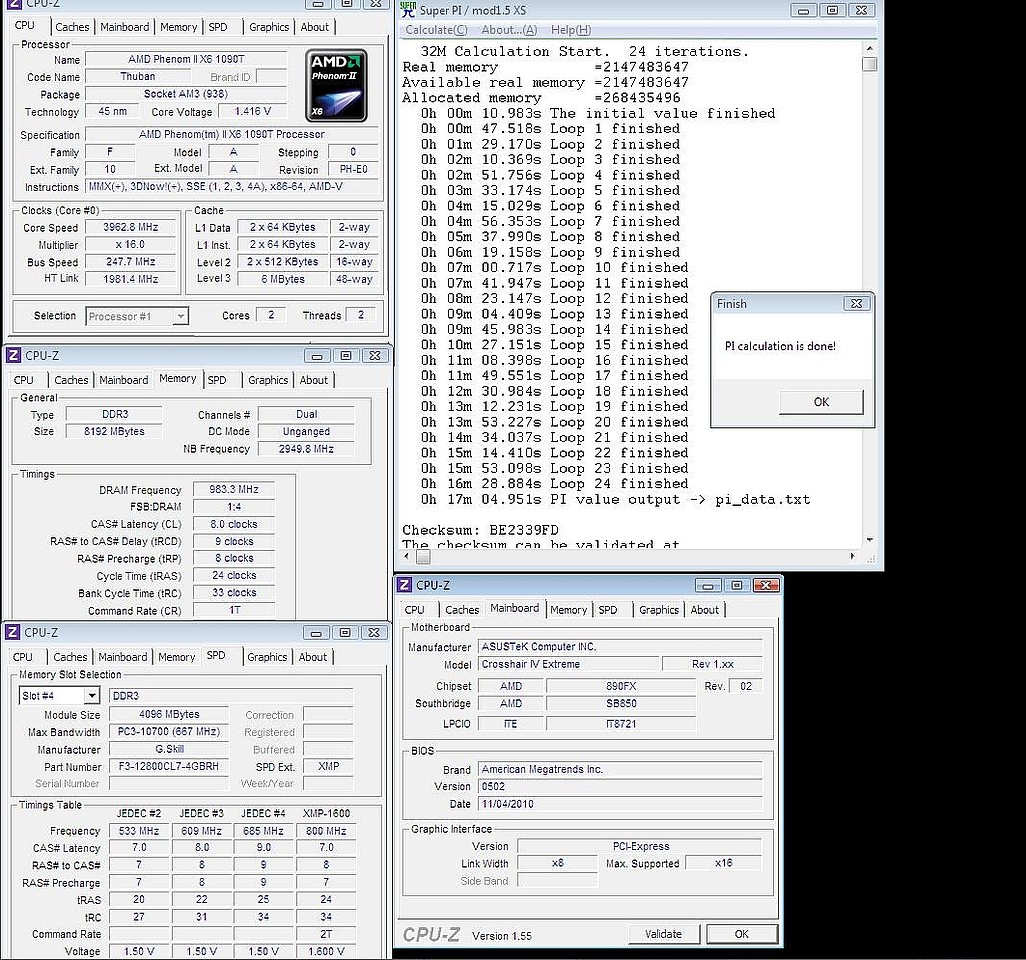Click the 'PI calculation is done!' message

780,346
